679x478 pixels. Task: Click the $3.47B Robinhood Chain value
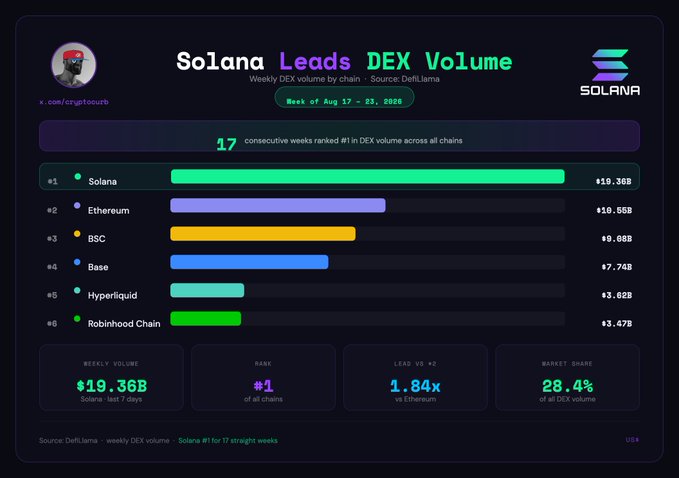[617, 323]
